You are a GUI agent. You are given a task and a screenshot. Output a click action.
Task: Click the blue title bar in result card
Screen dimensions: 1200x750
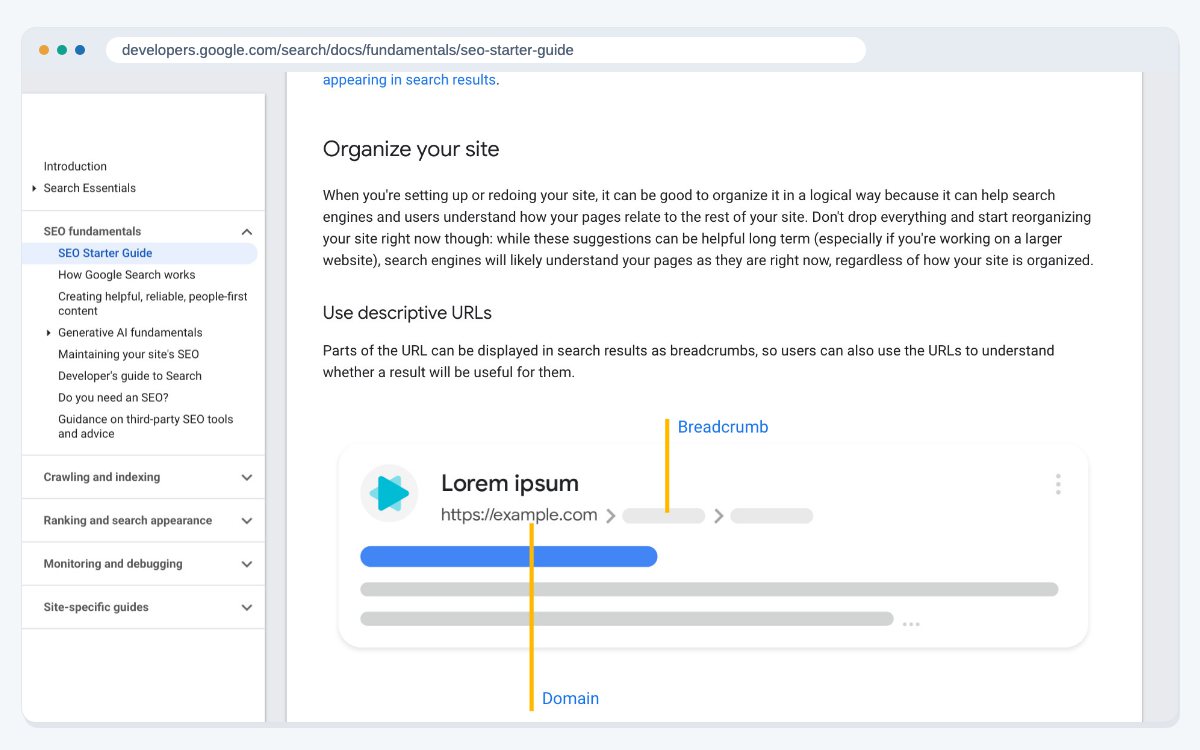(509, 556)
